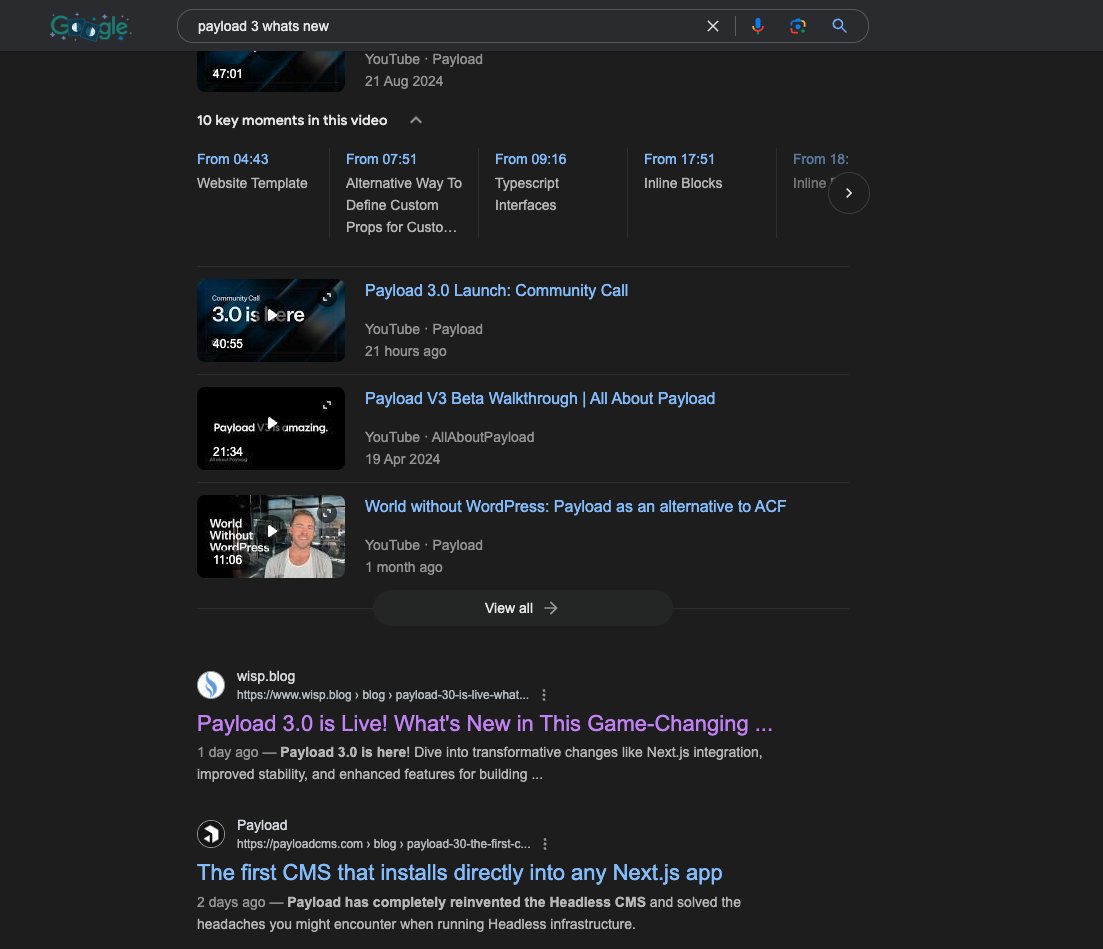Expand preview on Payload V3 amazing thumbnail
The height and width of the screenshot is (949, 1103).
click(327, 405)
